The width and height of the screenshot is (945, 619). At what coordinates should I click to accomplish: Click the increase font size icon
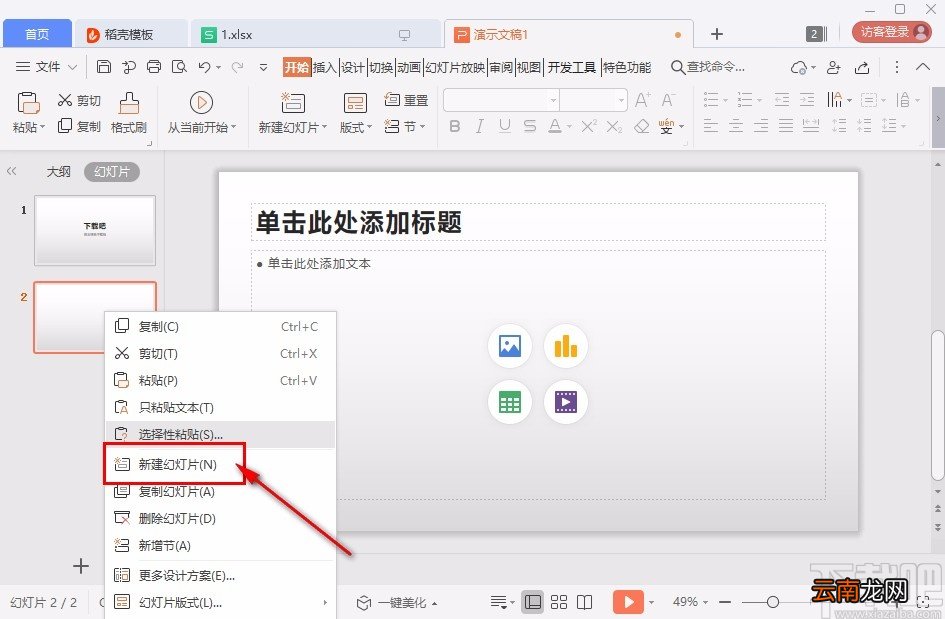[x=642, y=99]
